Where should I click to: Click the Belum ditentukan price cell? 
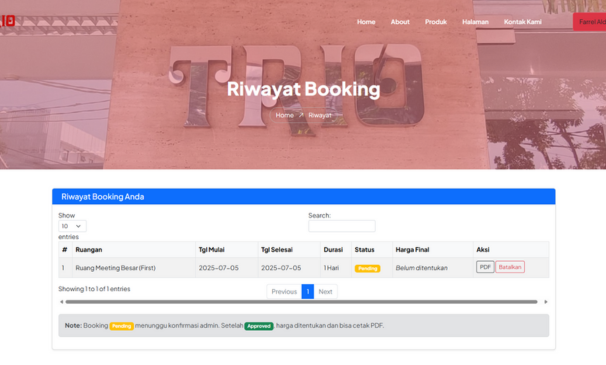(432, 268)
